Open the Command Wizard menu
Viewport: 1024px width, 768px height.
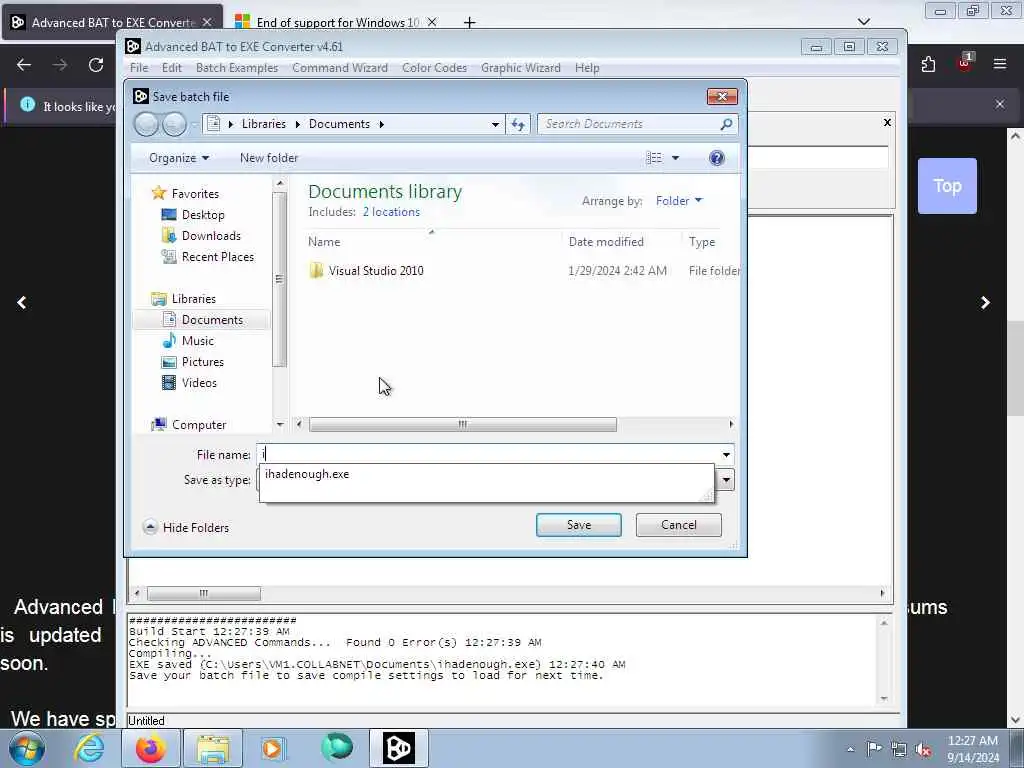(340, 68)
